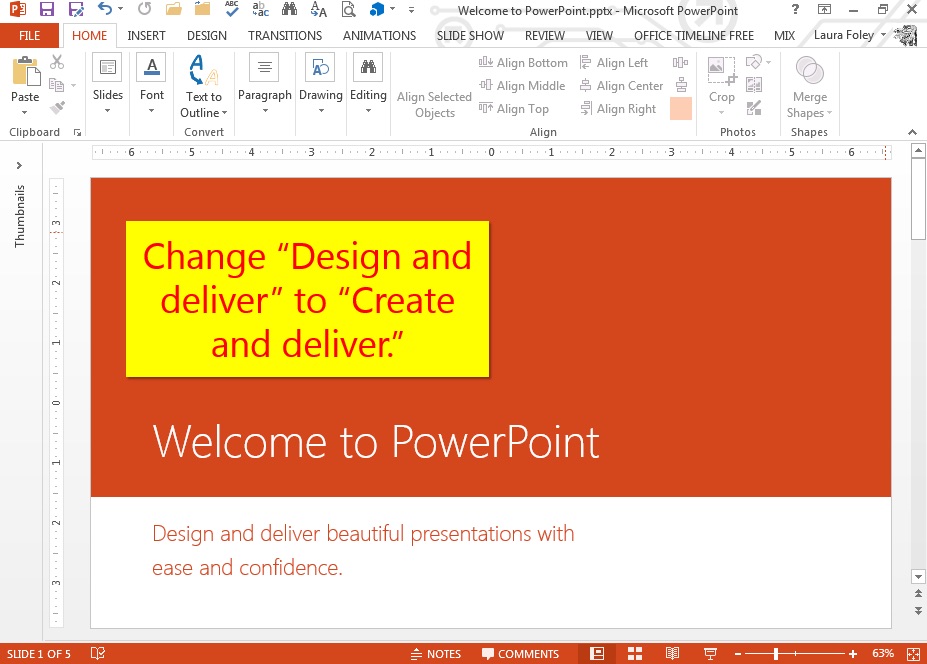The width and height of the screenshot is (927, 664).
Task: Click the spell check book icon in status bar
Action: click(x=98, y=653)
